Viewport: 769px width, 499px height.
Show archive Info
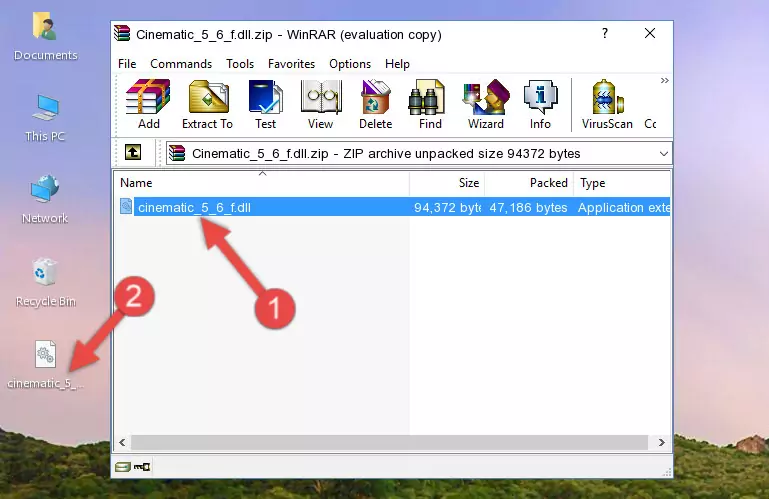coord(540,105)
